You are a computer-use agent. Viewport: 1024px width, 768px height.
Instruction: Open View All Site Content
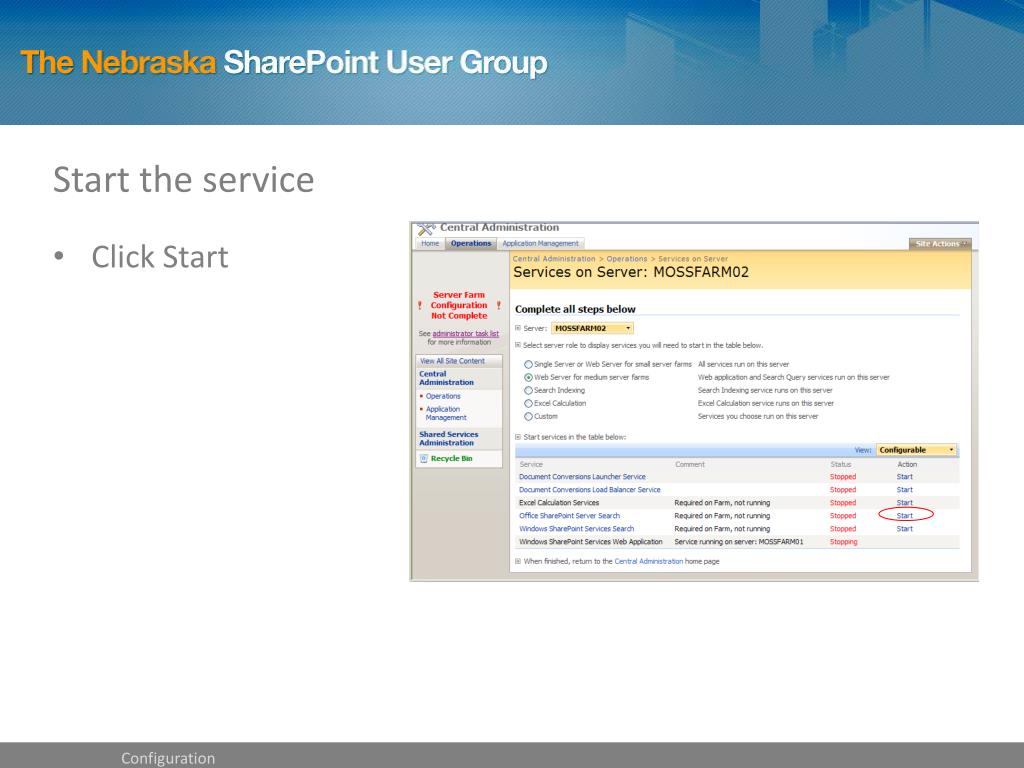(x=453, y=361)
